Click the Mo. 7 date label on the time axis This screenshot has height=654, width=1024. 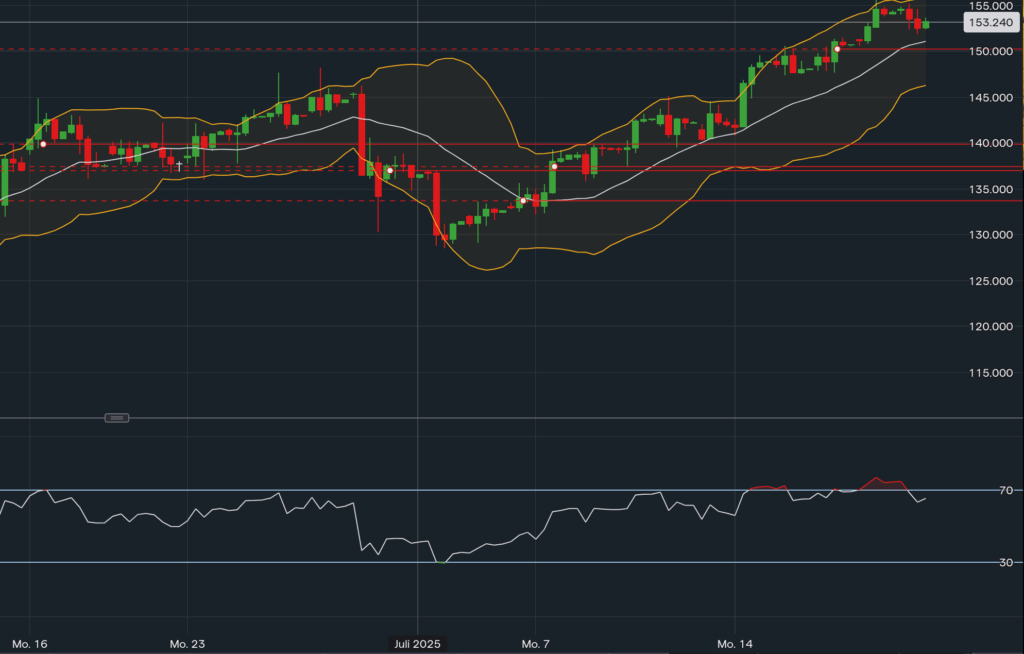[536, 643]
